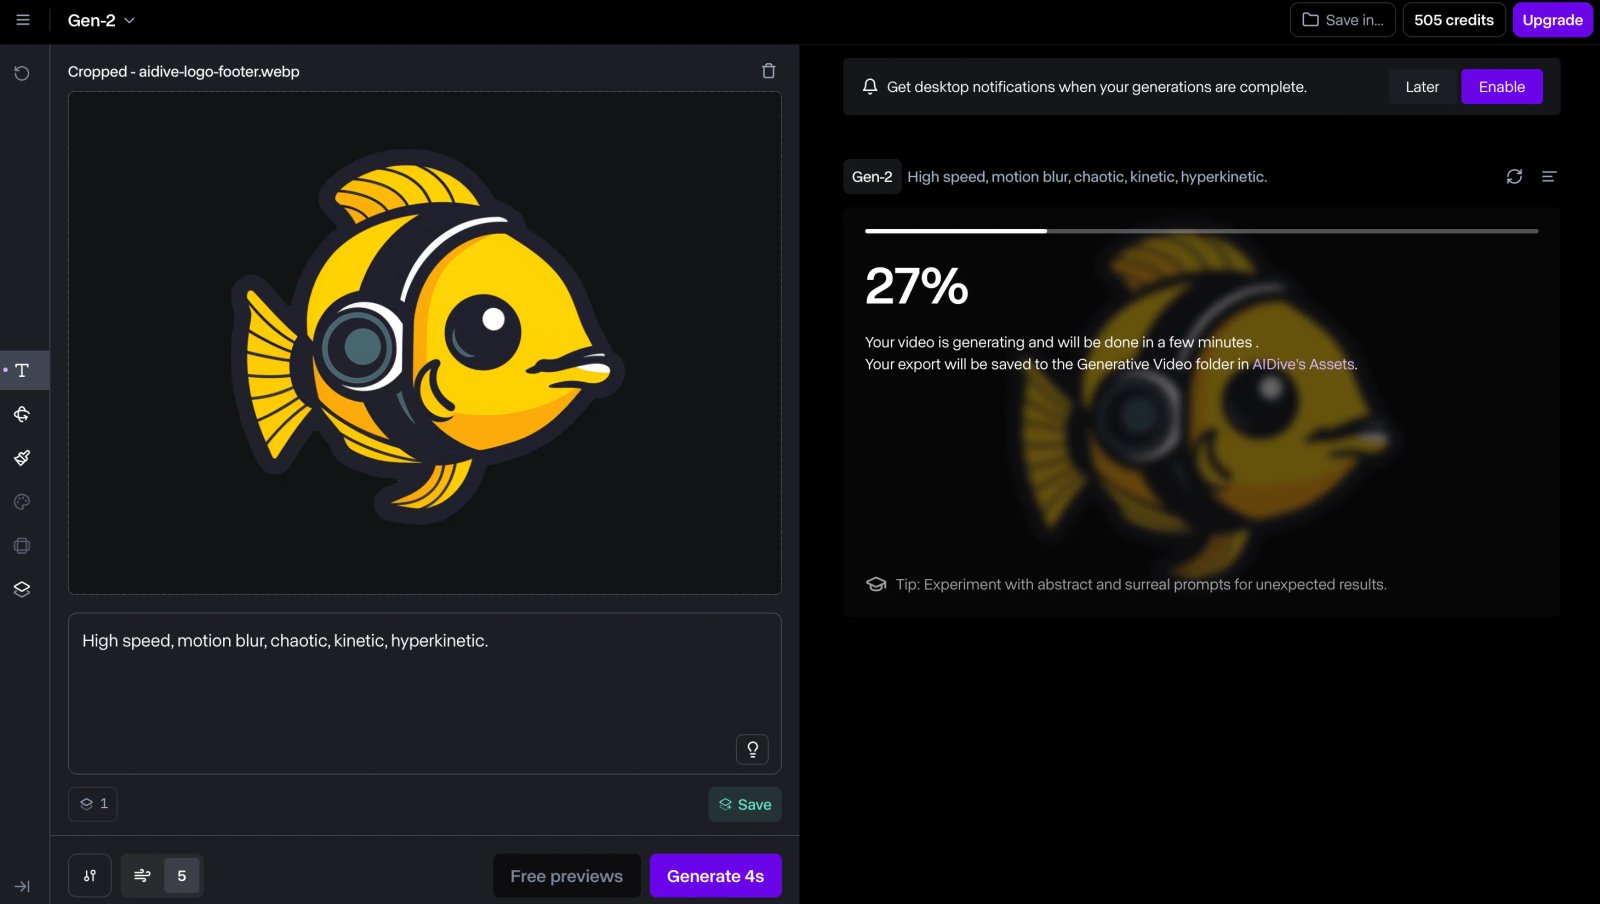Click inside the text prompt field

(424, 693)
